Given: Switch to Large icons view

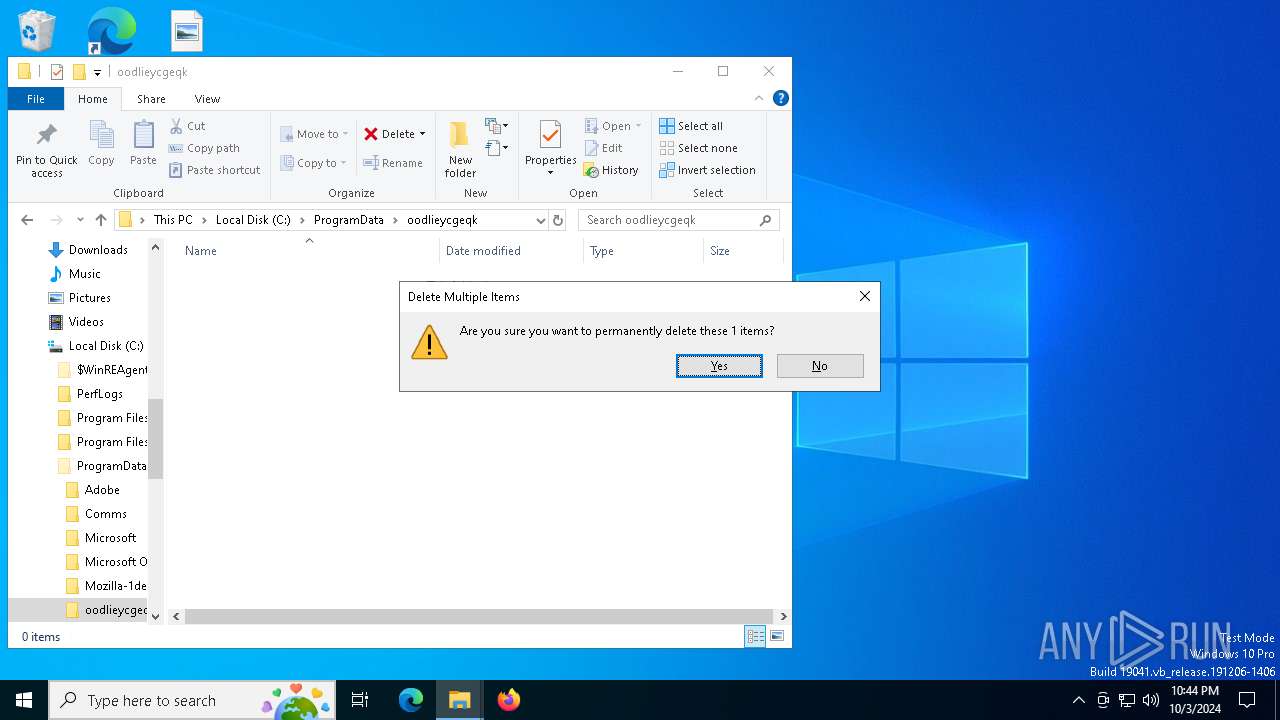Looking at the screenshot, I should [x=777, y=636].
